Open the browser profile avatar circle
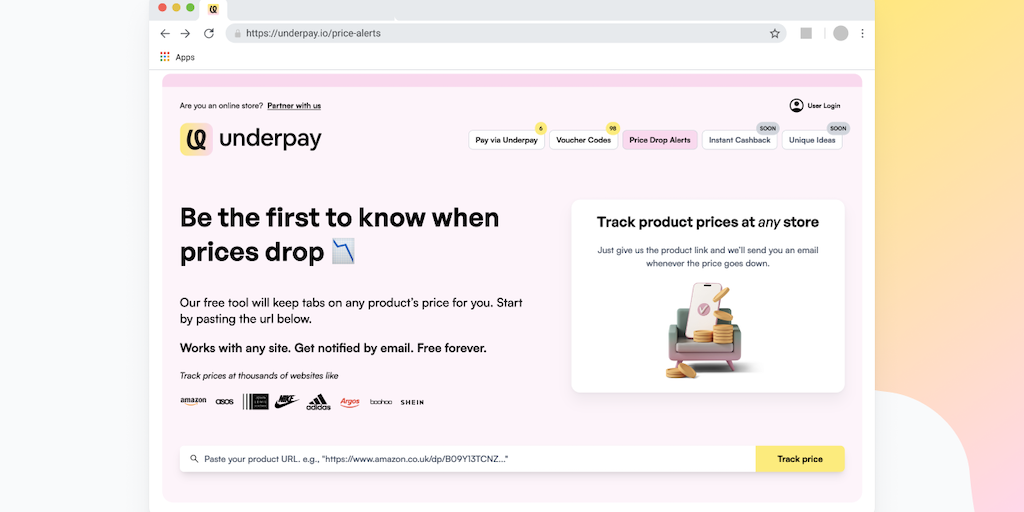This screenshot has height=512, width=1024. tap(840, 33)
